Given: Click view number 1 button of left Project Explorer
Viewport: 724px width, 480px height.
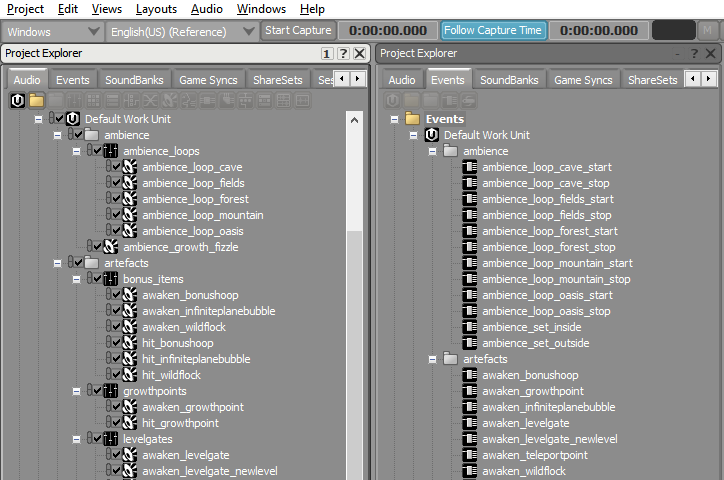Looking at the screenshot, I should [x=327, y=54].
